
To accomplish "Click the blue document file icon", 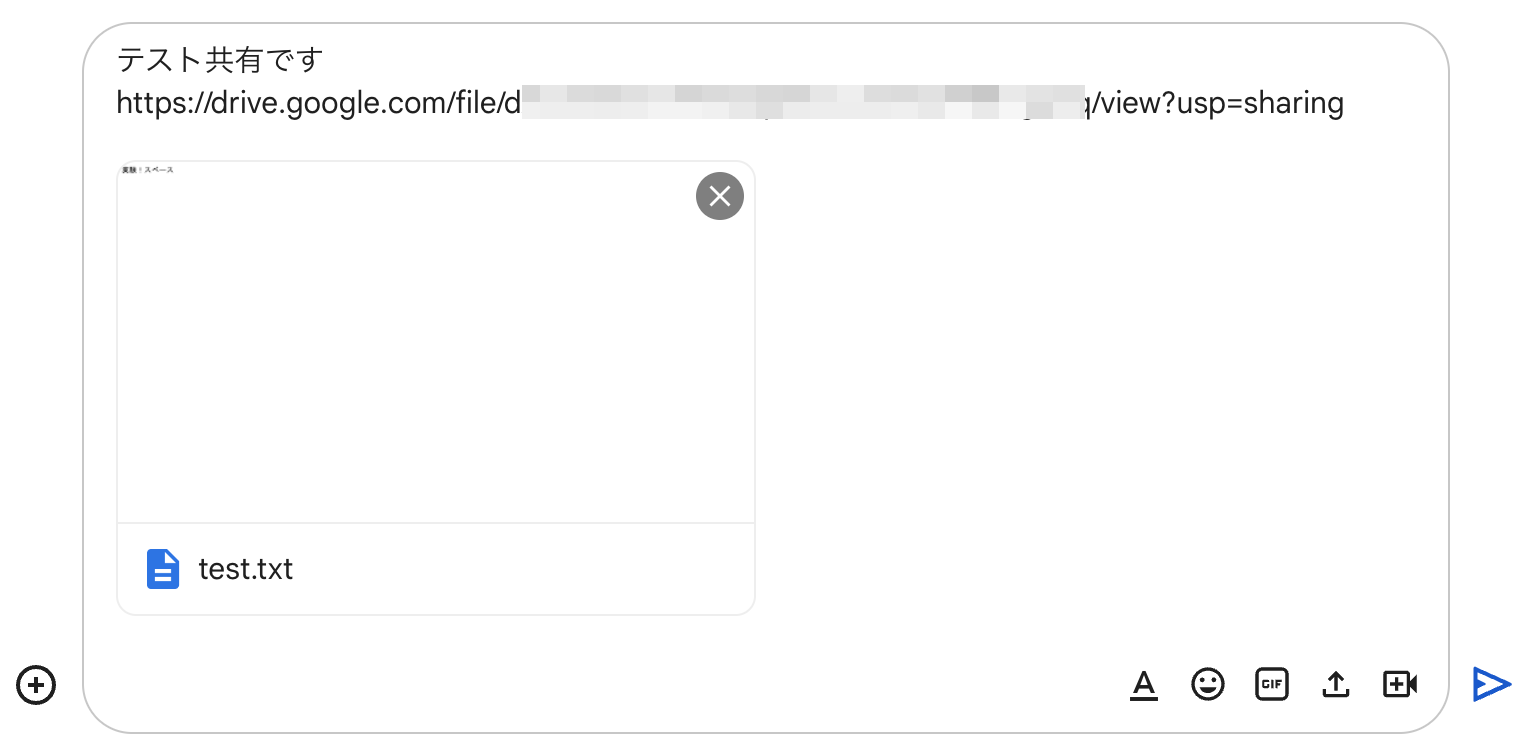I will (x=163, y=569).
